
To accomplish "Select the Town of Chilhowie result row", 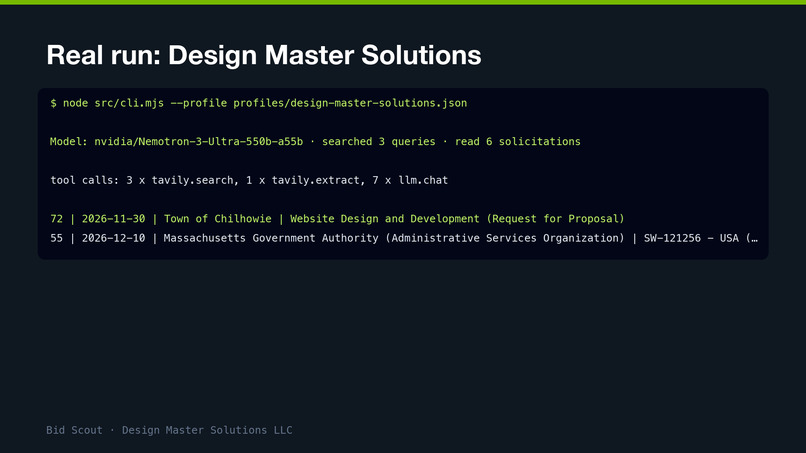I will [x=337, y=219].
